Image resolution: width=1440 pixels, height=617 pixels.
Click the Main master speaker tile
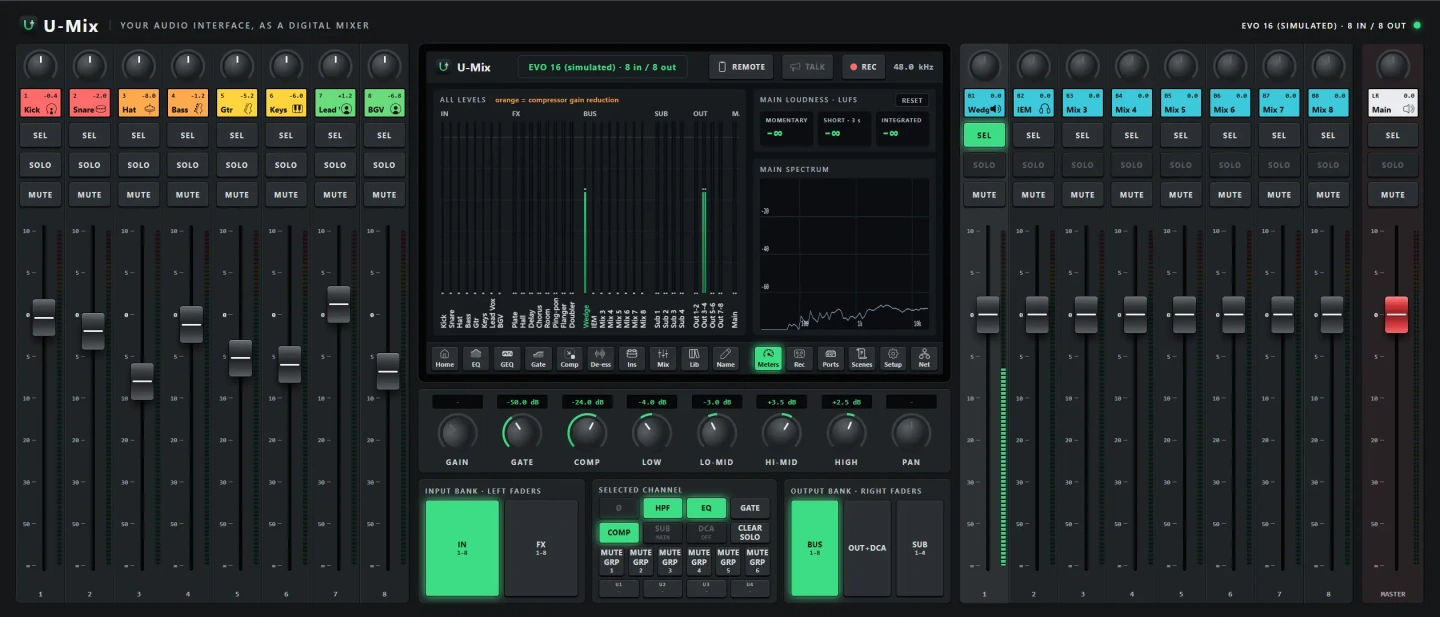(1393, 103)
